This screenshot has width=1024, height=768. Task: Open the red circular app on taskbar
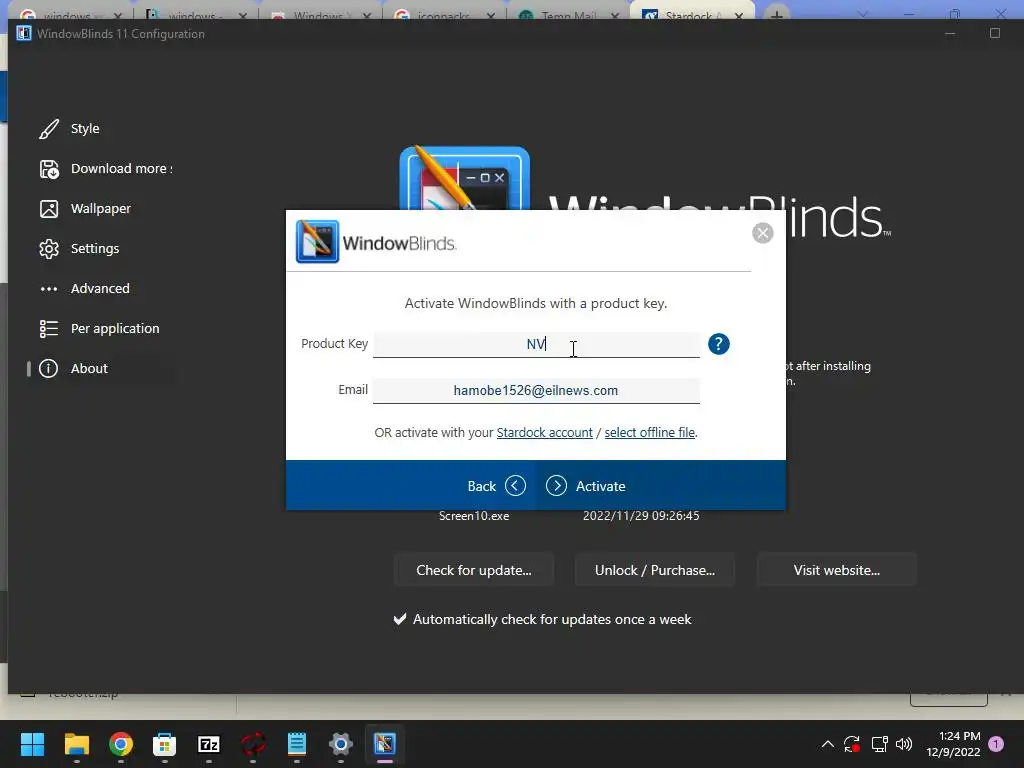[253, 744]
